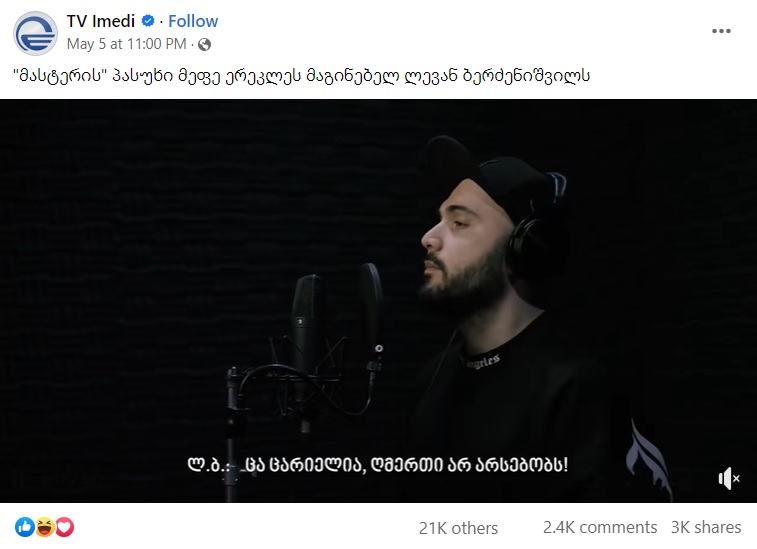Follow the TV Imedi page
Viewport: 757px width, 549px height.
[x=193, y=21]
